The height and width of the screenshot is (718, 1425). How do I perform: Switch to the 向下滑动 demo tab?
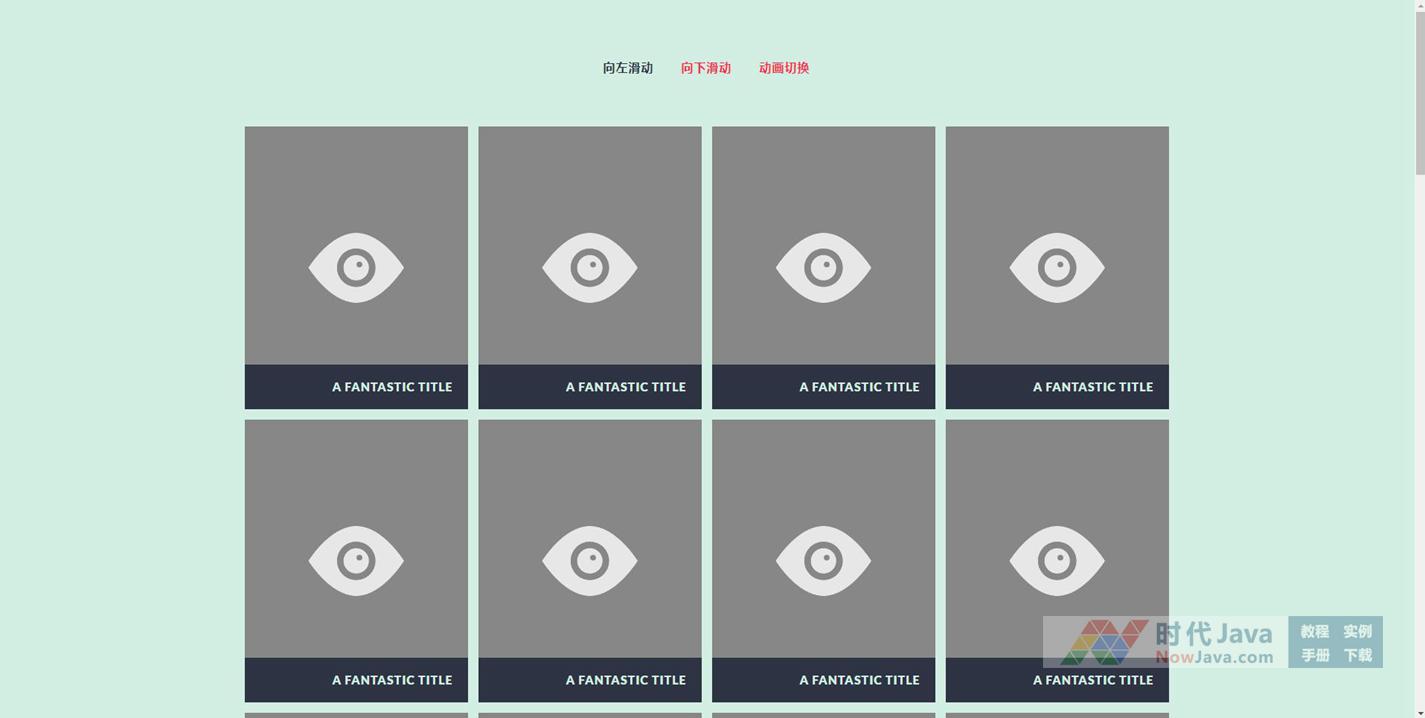705,68
